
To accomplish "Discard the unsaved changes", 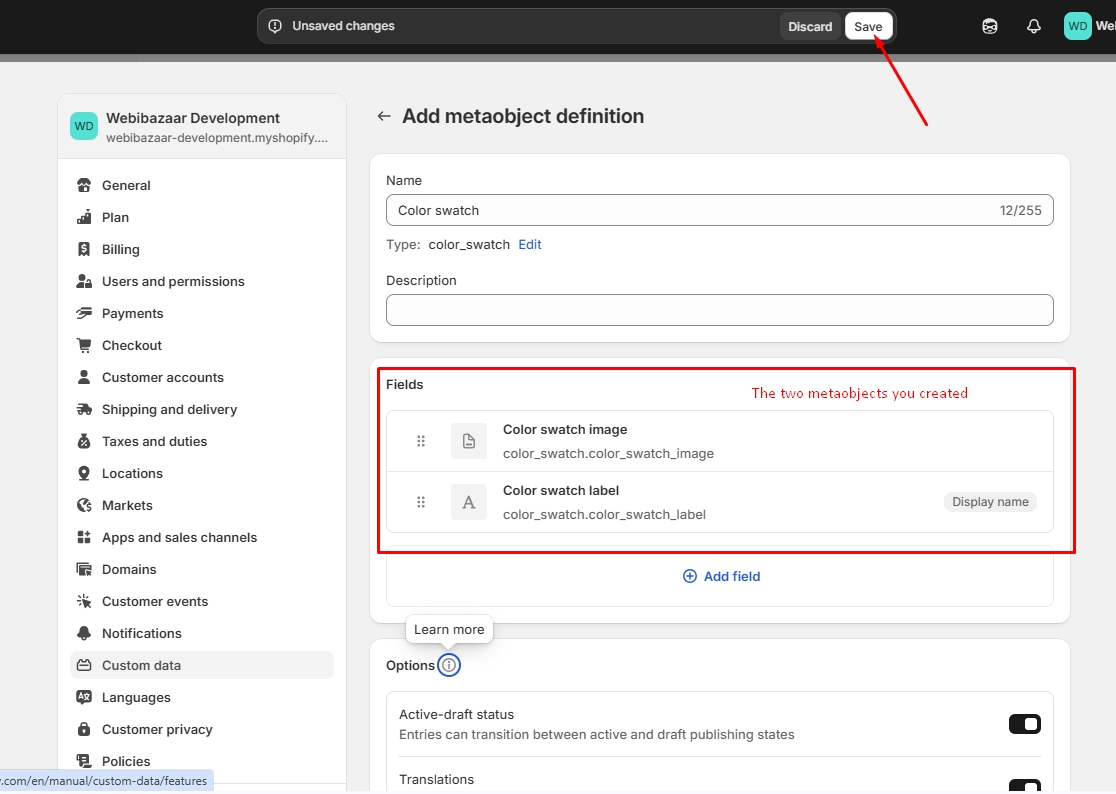I will [810, 27].
